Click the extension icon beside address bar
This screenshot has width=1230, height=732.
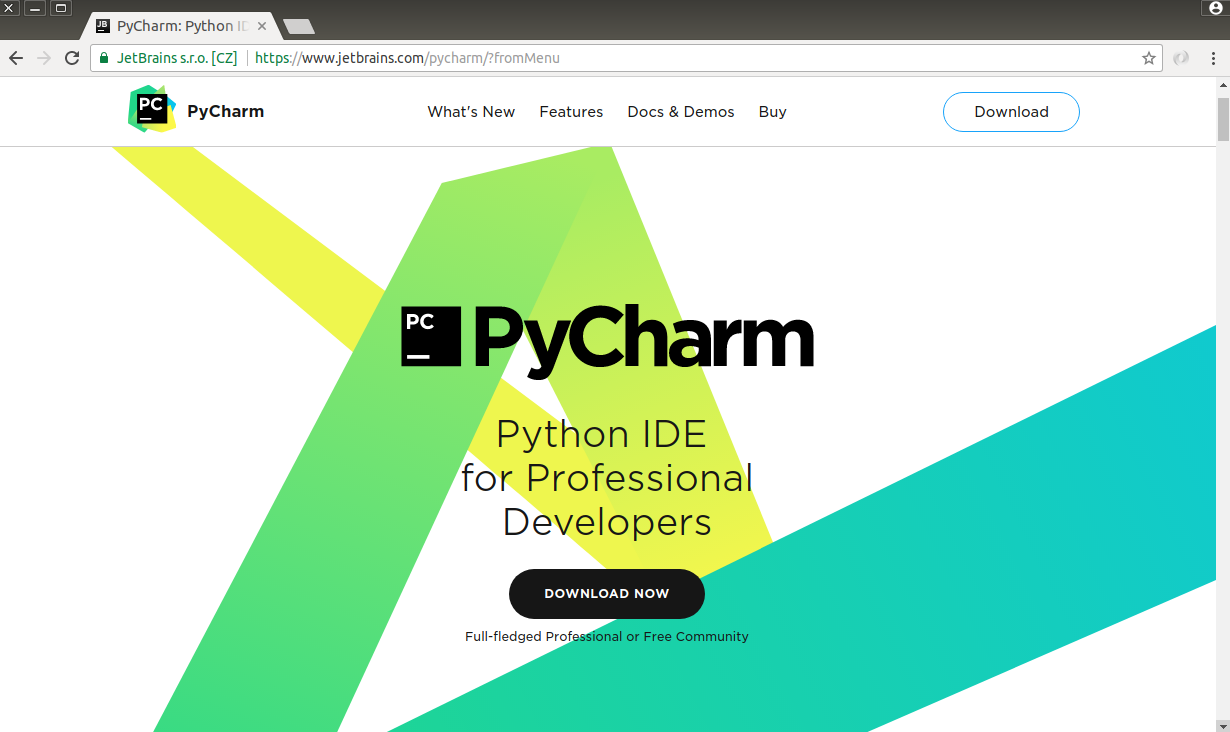(1181, 58)
